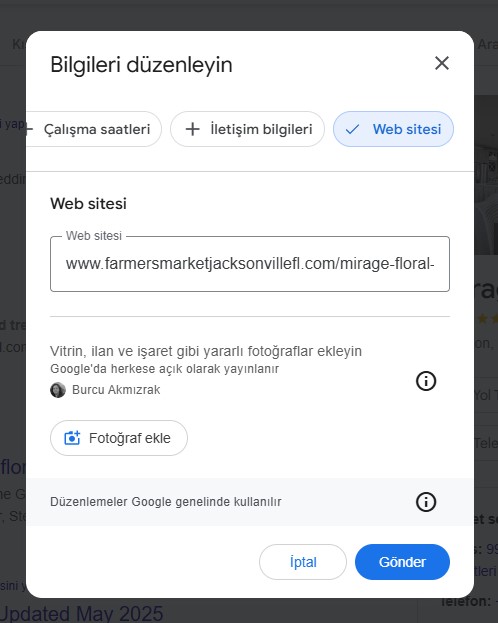The height and width of the screenshot is (623, 498).
Task: Select the Web sitesi chip
Action: [393, 129]
